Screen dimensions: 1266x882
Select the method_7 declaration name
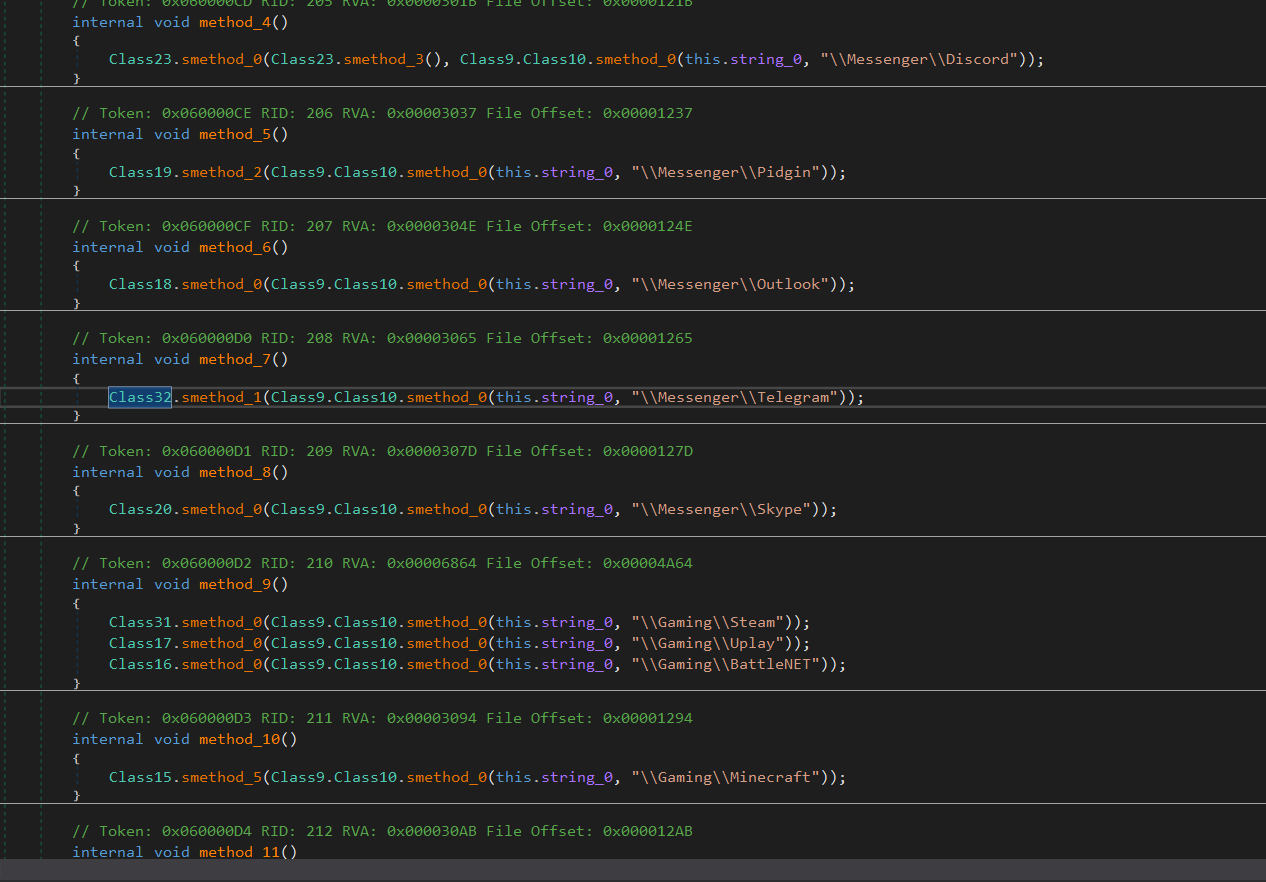coord(234,359)
